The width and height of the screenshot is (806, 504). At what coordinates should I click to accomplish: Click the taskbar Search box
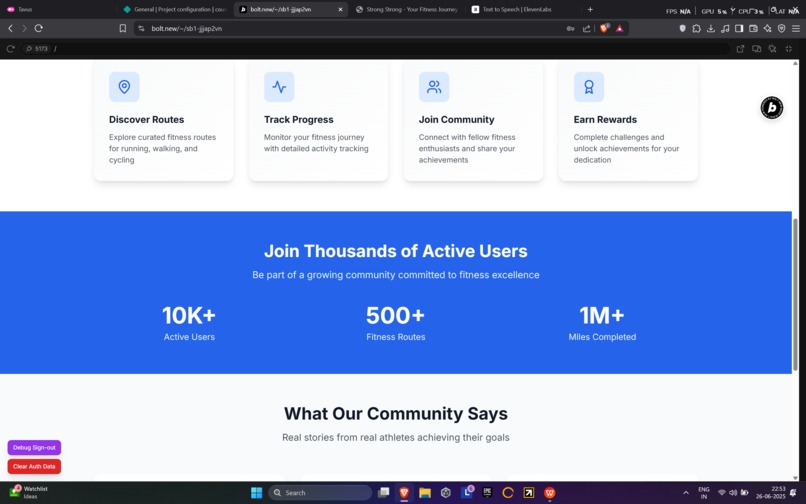[320, 493]
